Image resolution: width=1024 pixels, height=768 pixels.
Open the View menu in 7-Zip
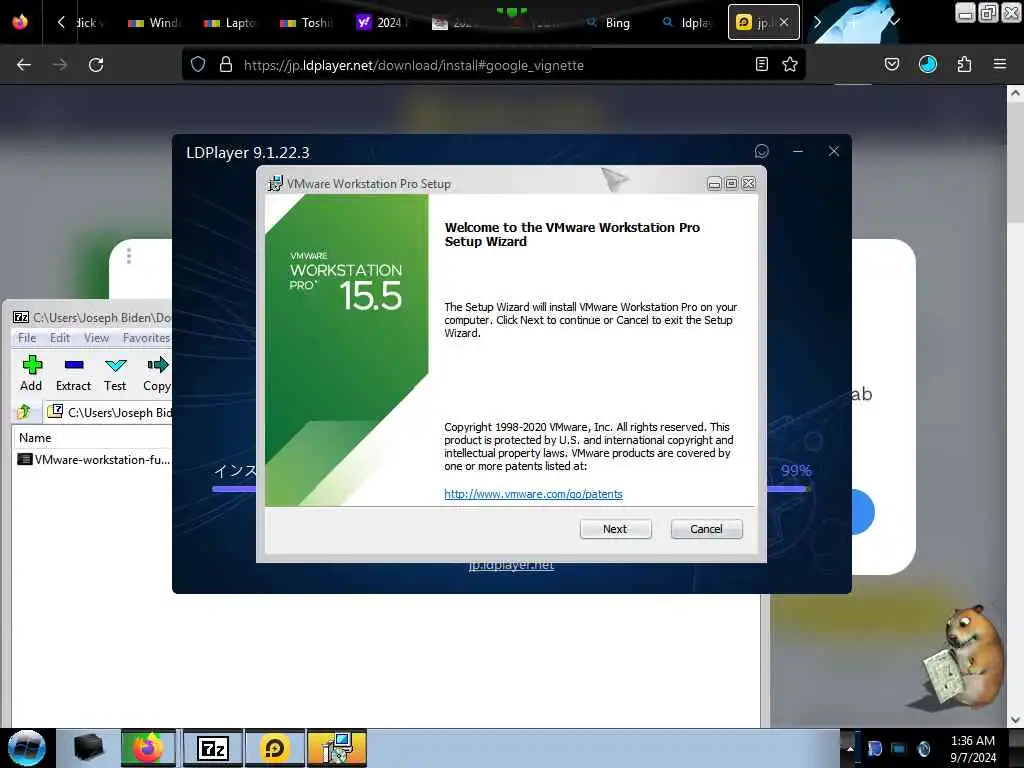coord(96,338)
